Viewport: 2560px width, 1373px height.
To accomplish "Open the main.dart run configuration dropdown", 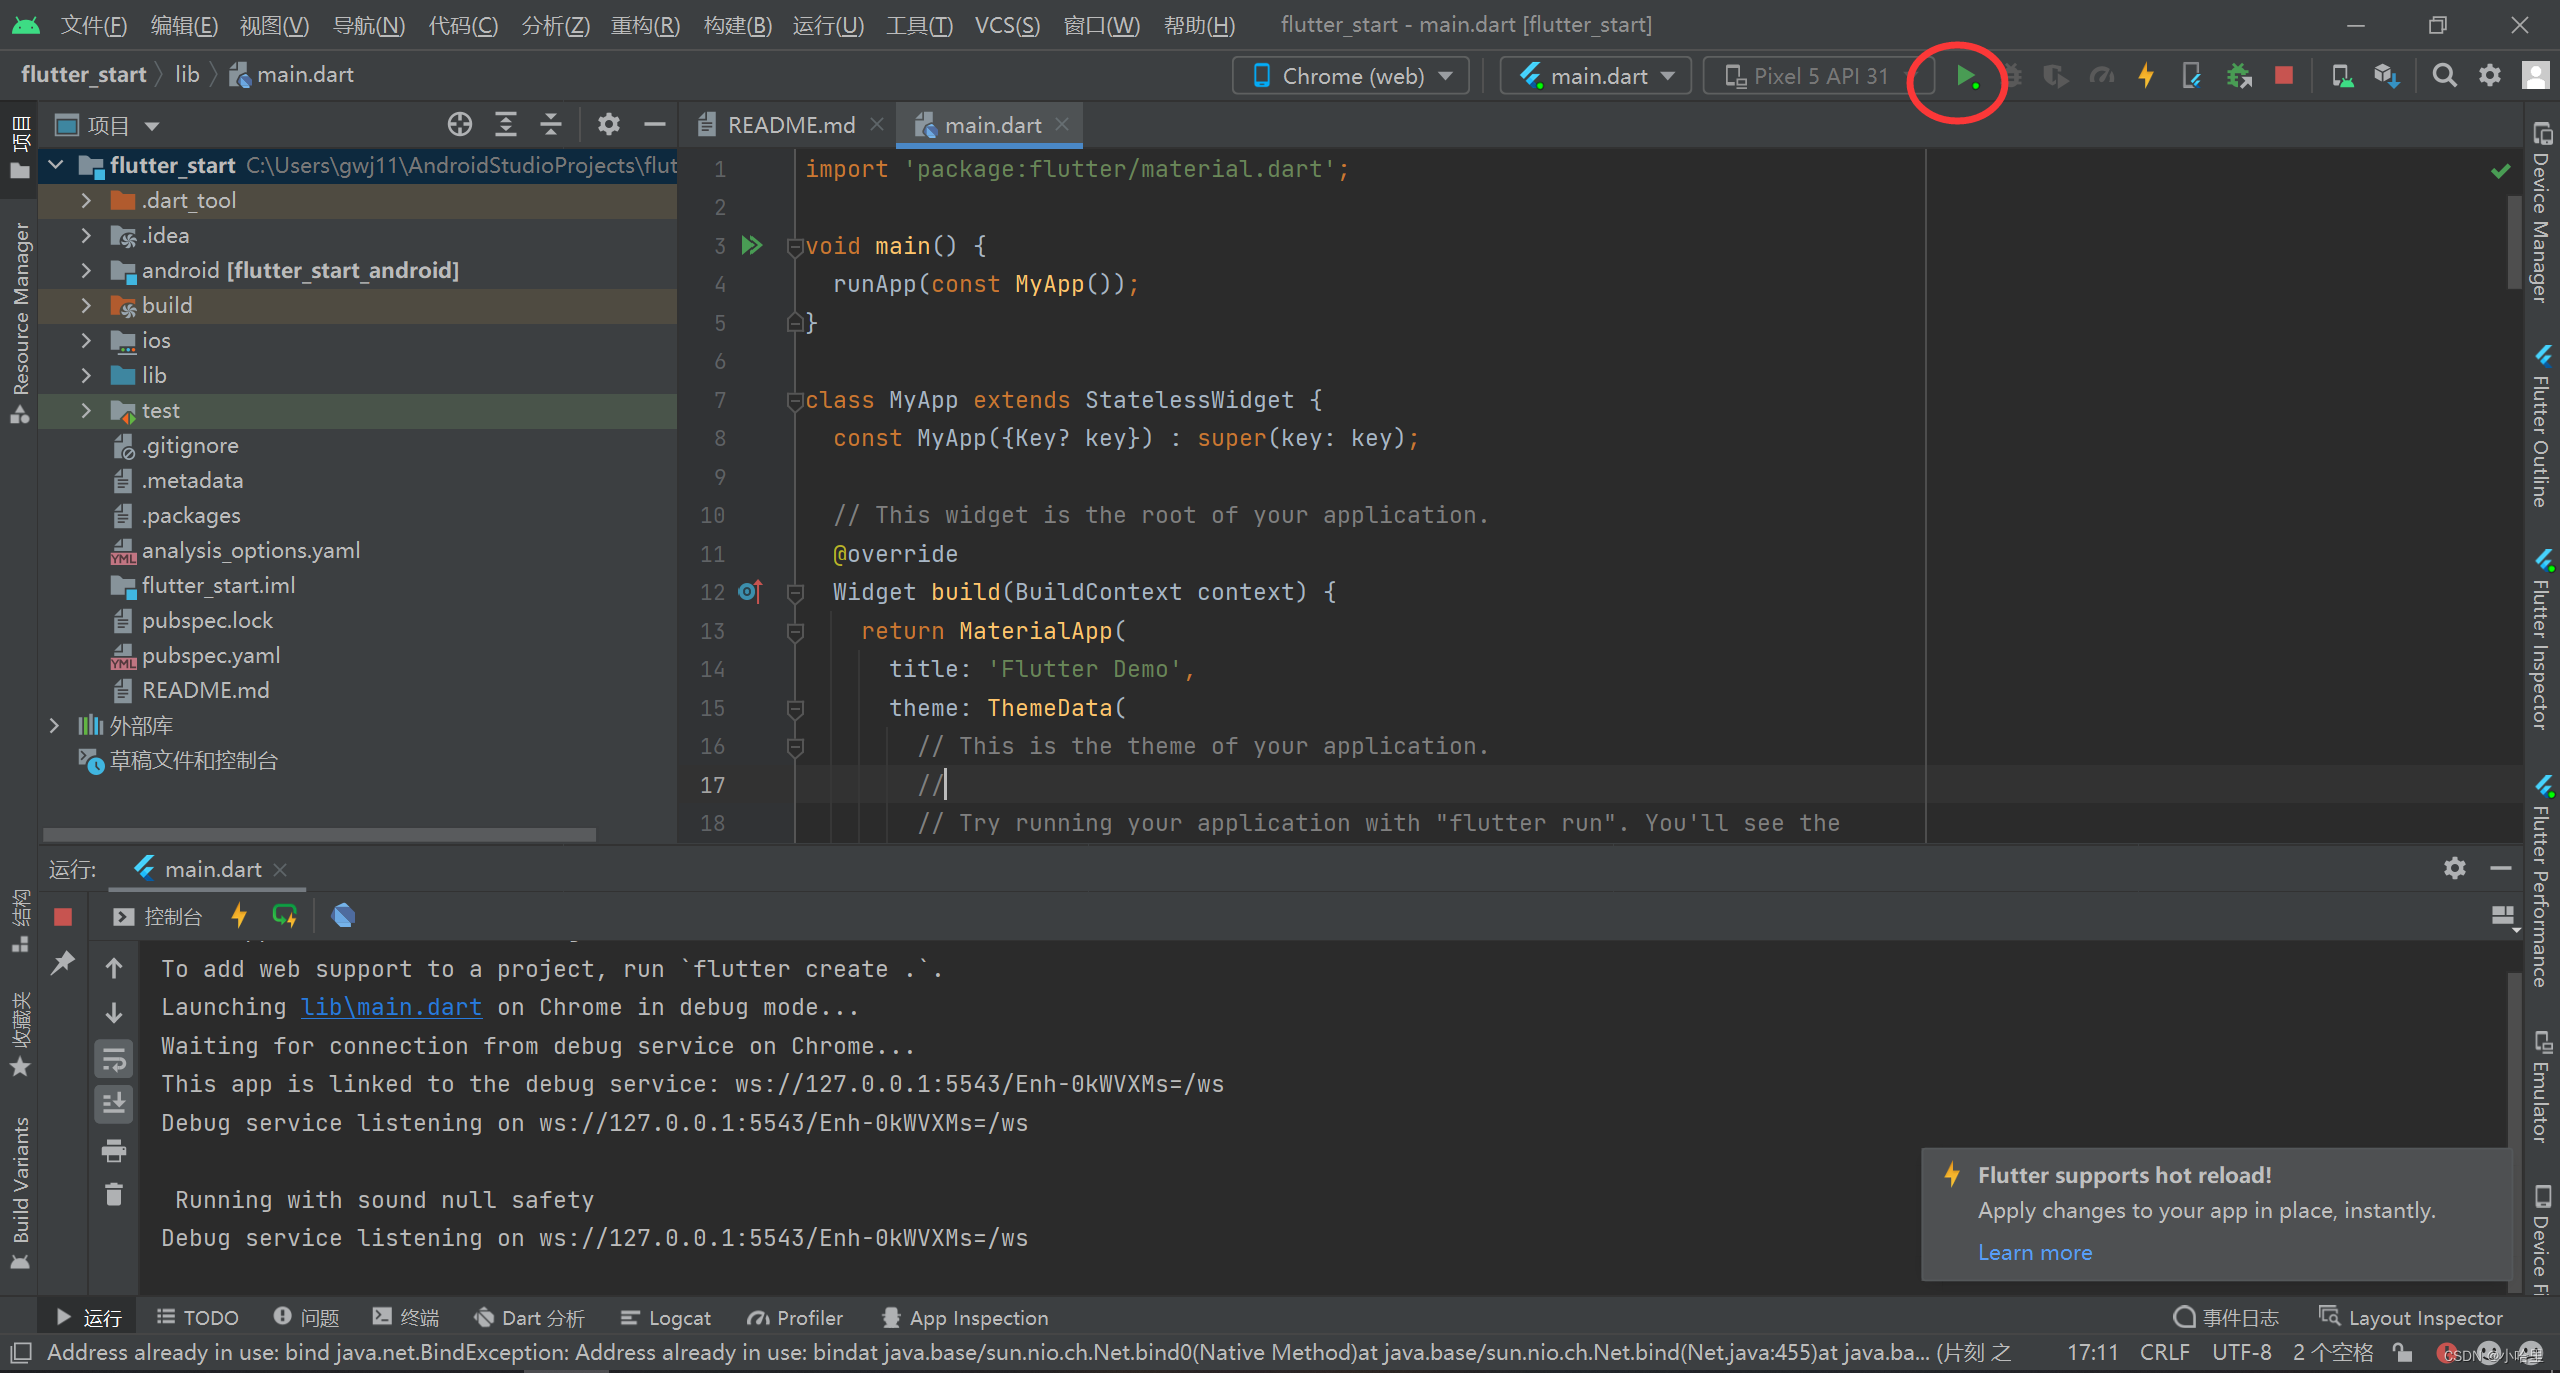I will (1596, 76).
